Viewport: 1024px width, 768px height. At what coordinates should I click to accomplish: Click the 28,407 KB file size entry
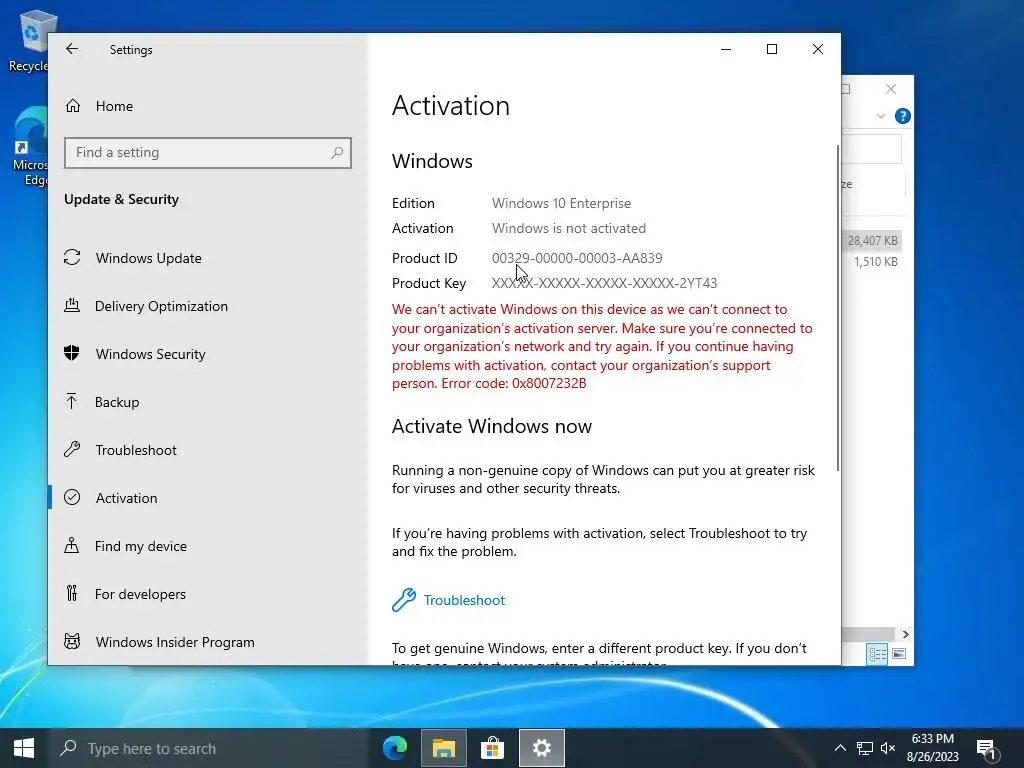872,240
